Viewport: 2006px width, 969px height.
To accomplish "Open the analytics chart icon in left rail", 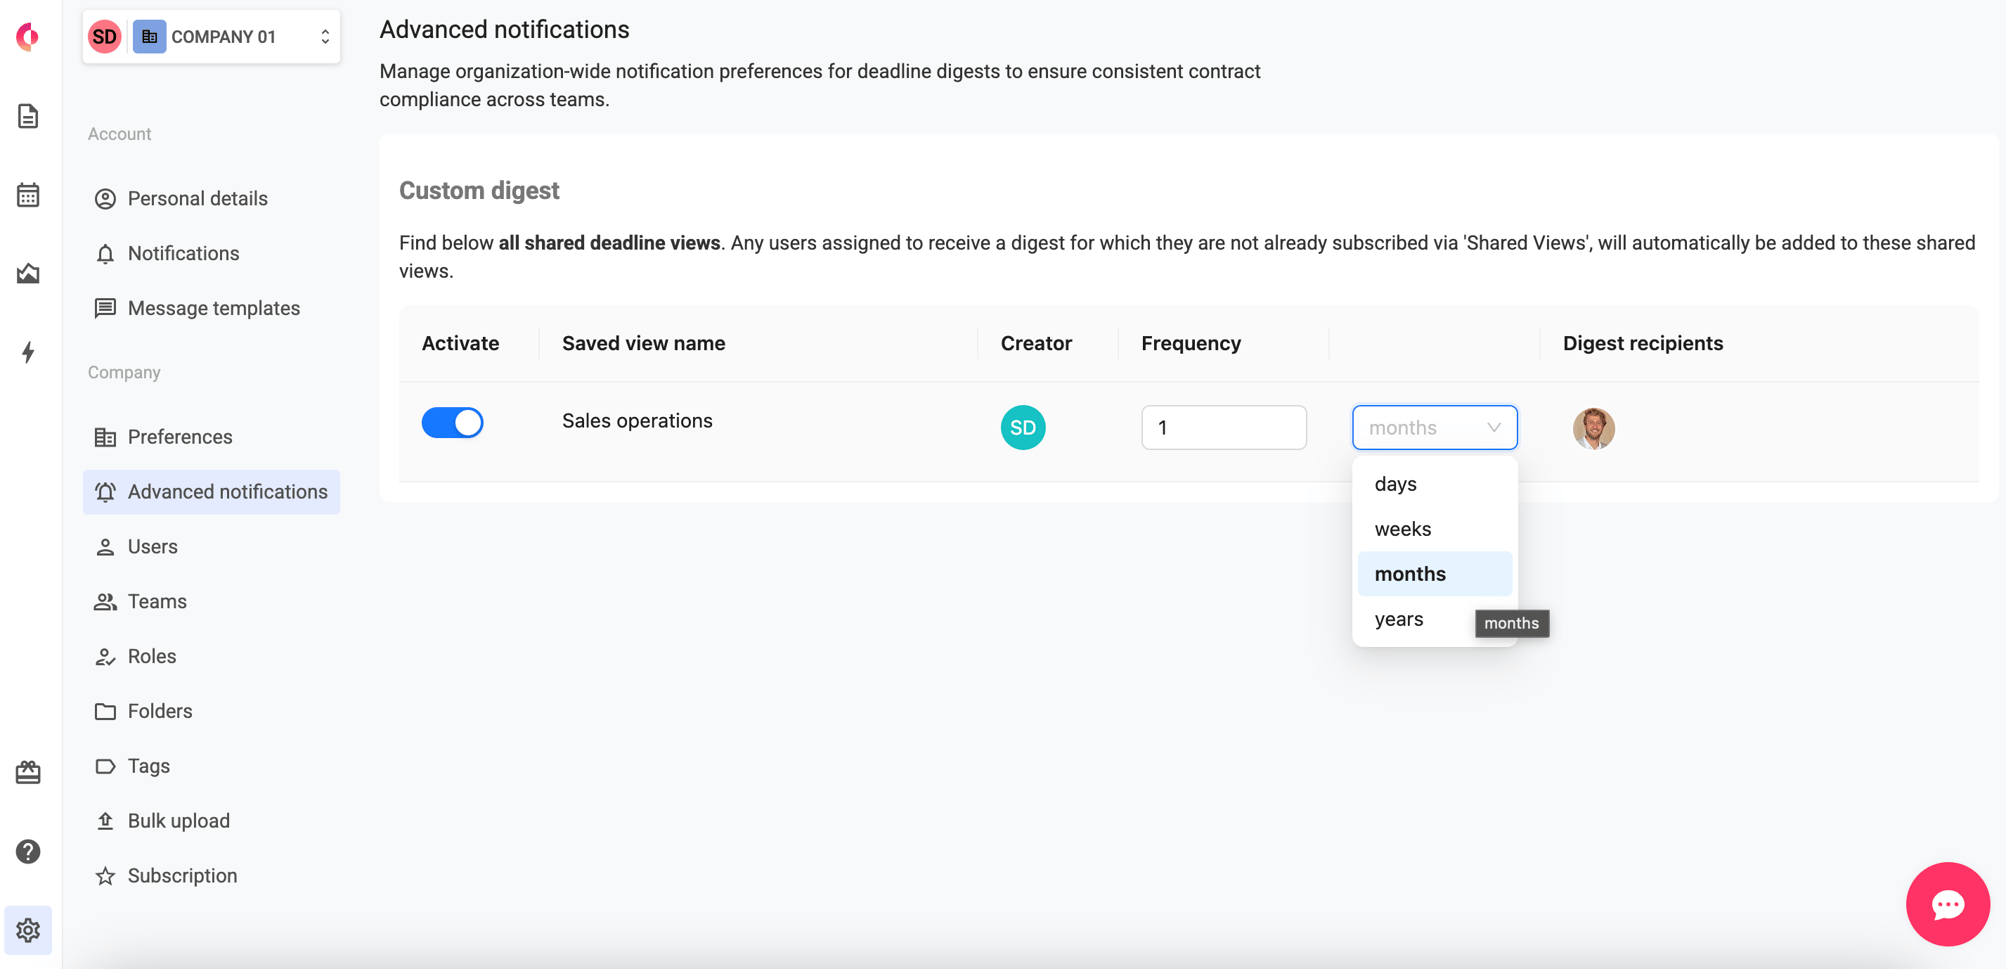I will [x=28, y=273].
